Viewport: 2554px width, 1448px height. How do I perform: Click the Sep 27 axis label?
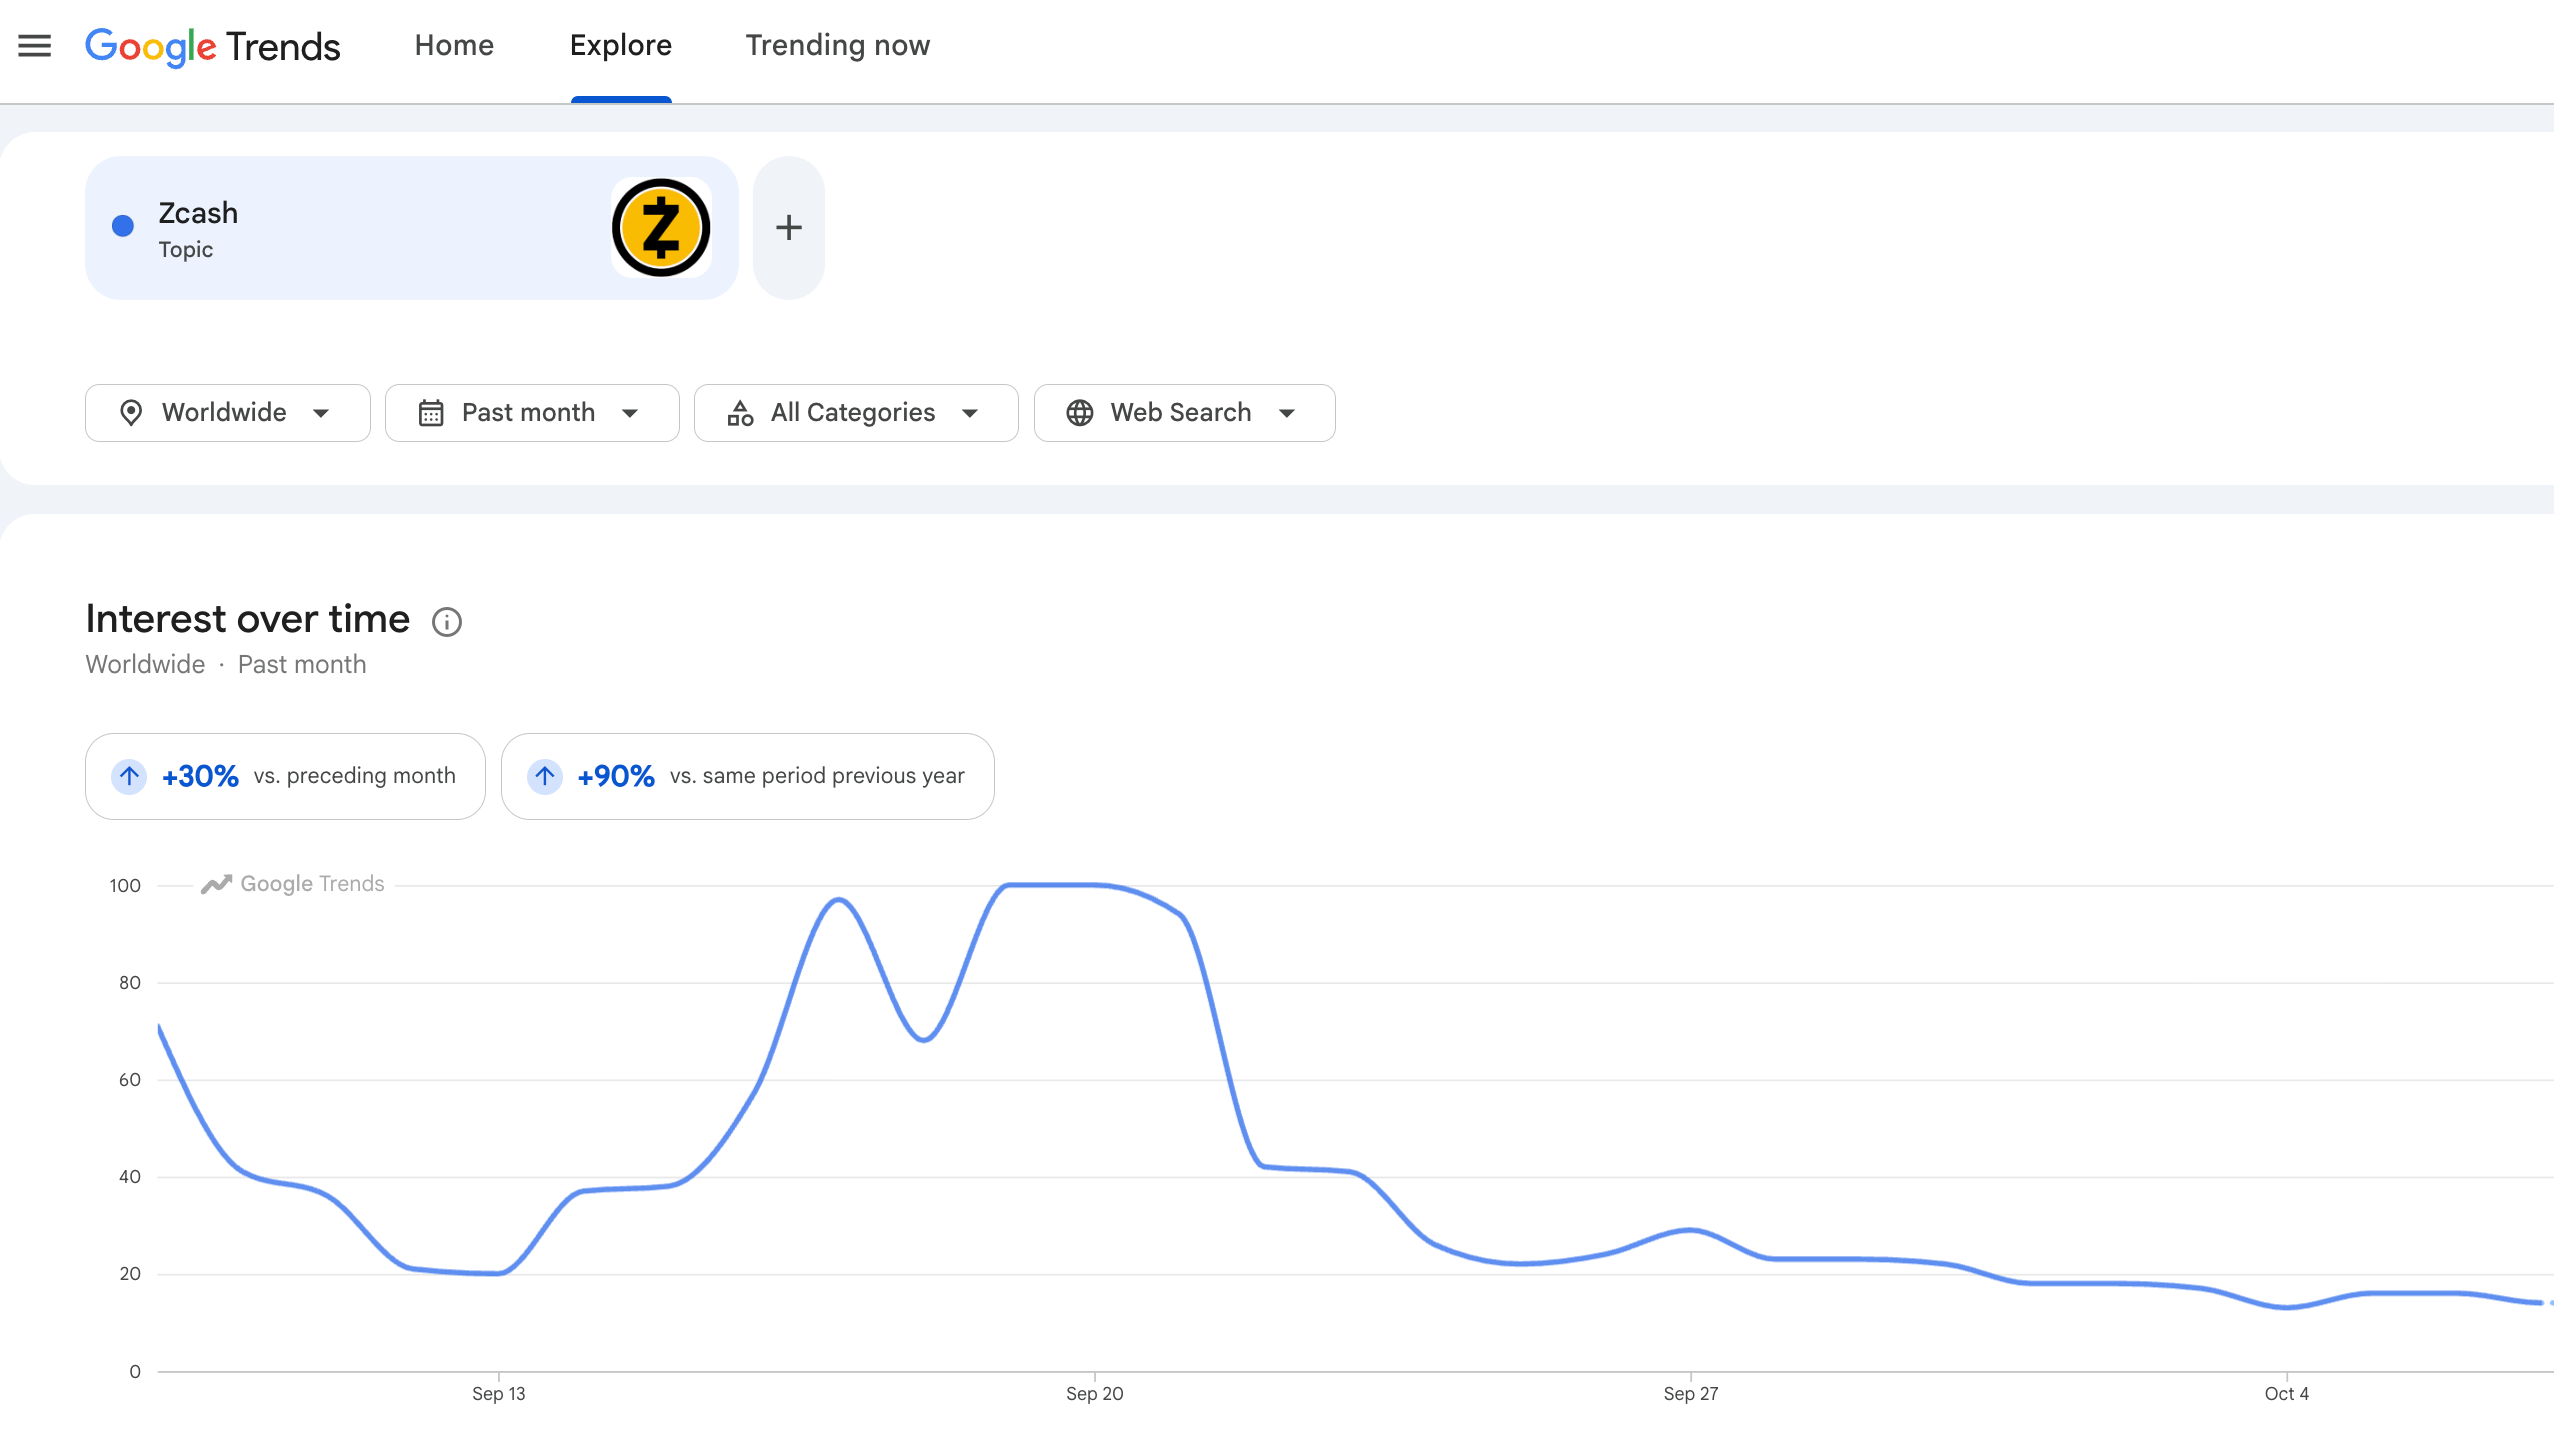[1691, 1393]
